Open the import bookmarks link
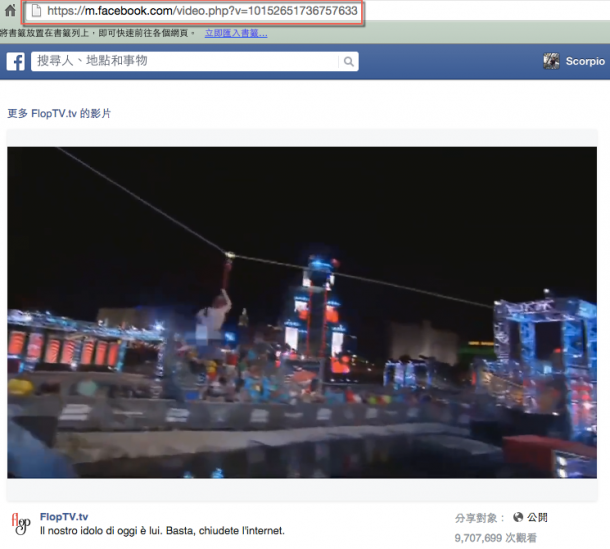This screenshot has width=610, height=549. pos(236,33)
